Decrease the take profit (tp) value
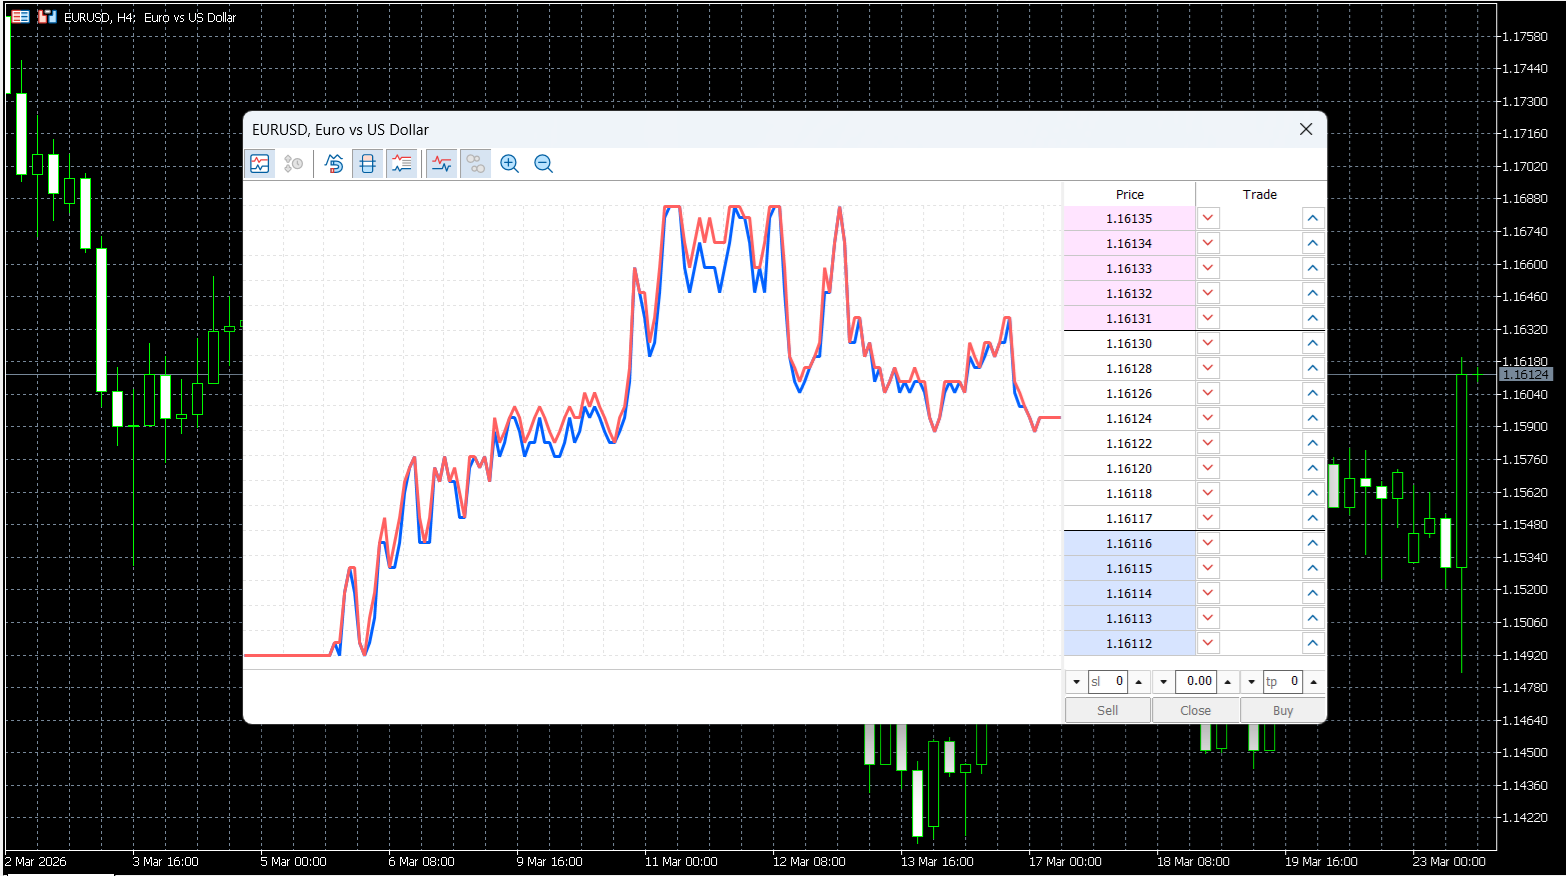Image resolution: width=1566 pixels, height=876 pixels. pos(1251,682)
